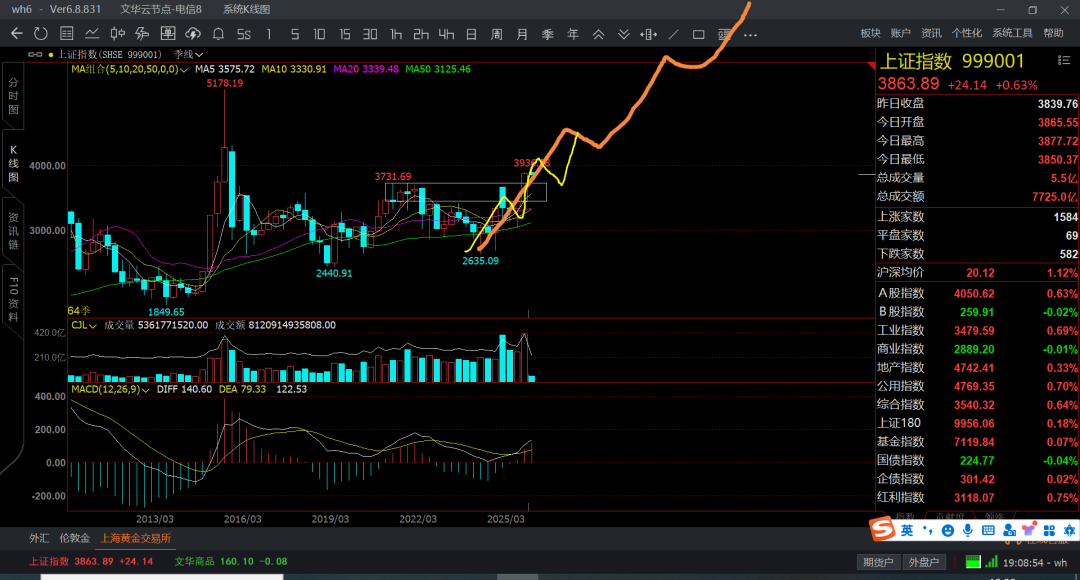
Task: Select the candlestick chart icon
Action: pyautogui.click(x=118, y=34)
